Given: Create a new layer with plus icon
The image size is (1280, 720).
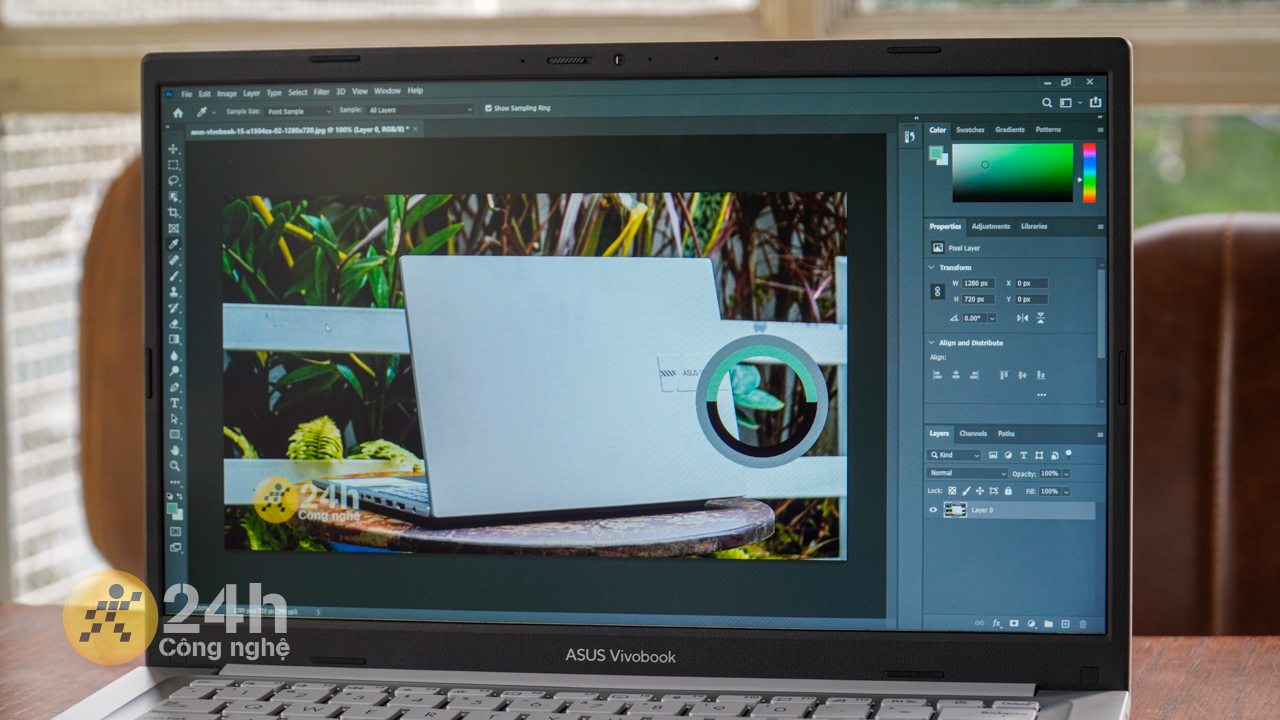Looking at the screenshot, I should pos(1065,624).
